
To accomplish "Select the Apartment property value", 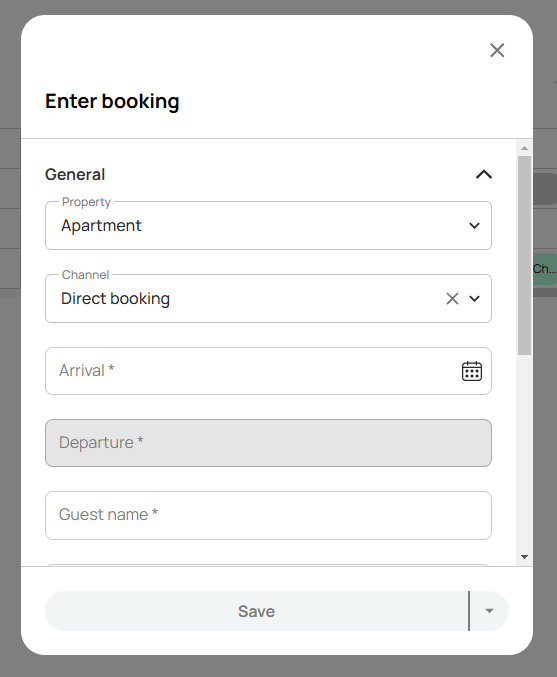I will click(101, 225).
